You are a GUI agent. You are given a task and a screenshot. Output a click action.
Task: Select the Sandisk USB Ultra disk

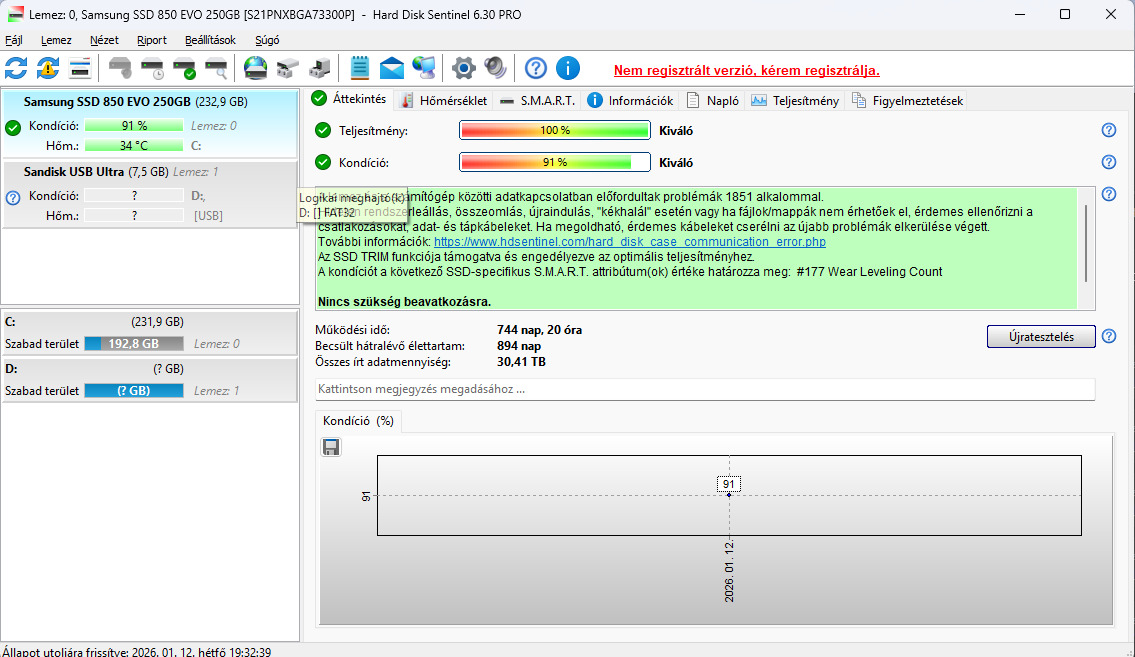point(149,194)
